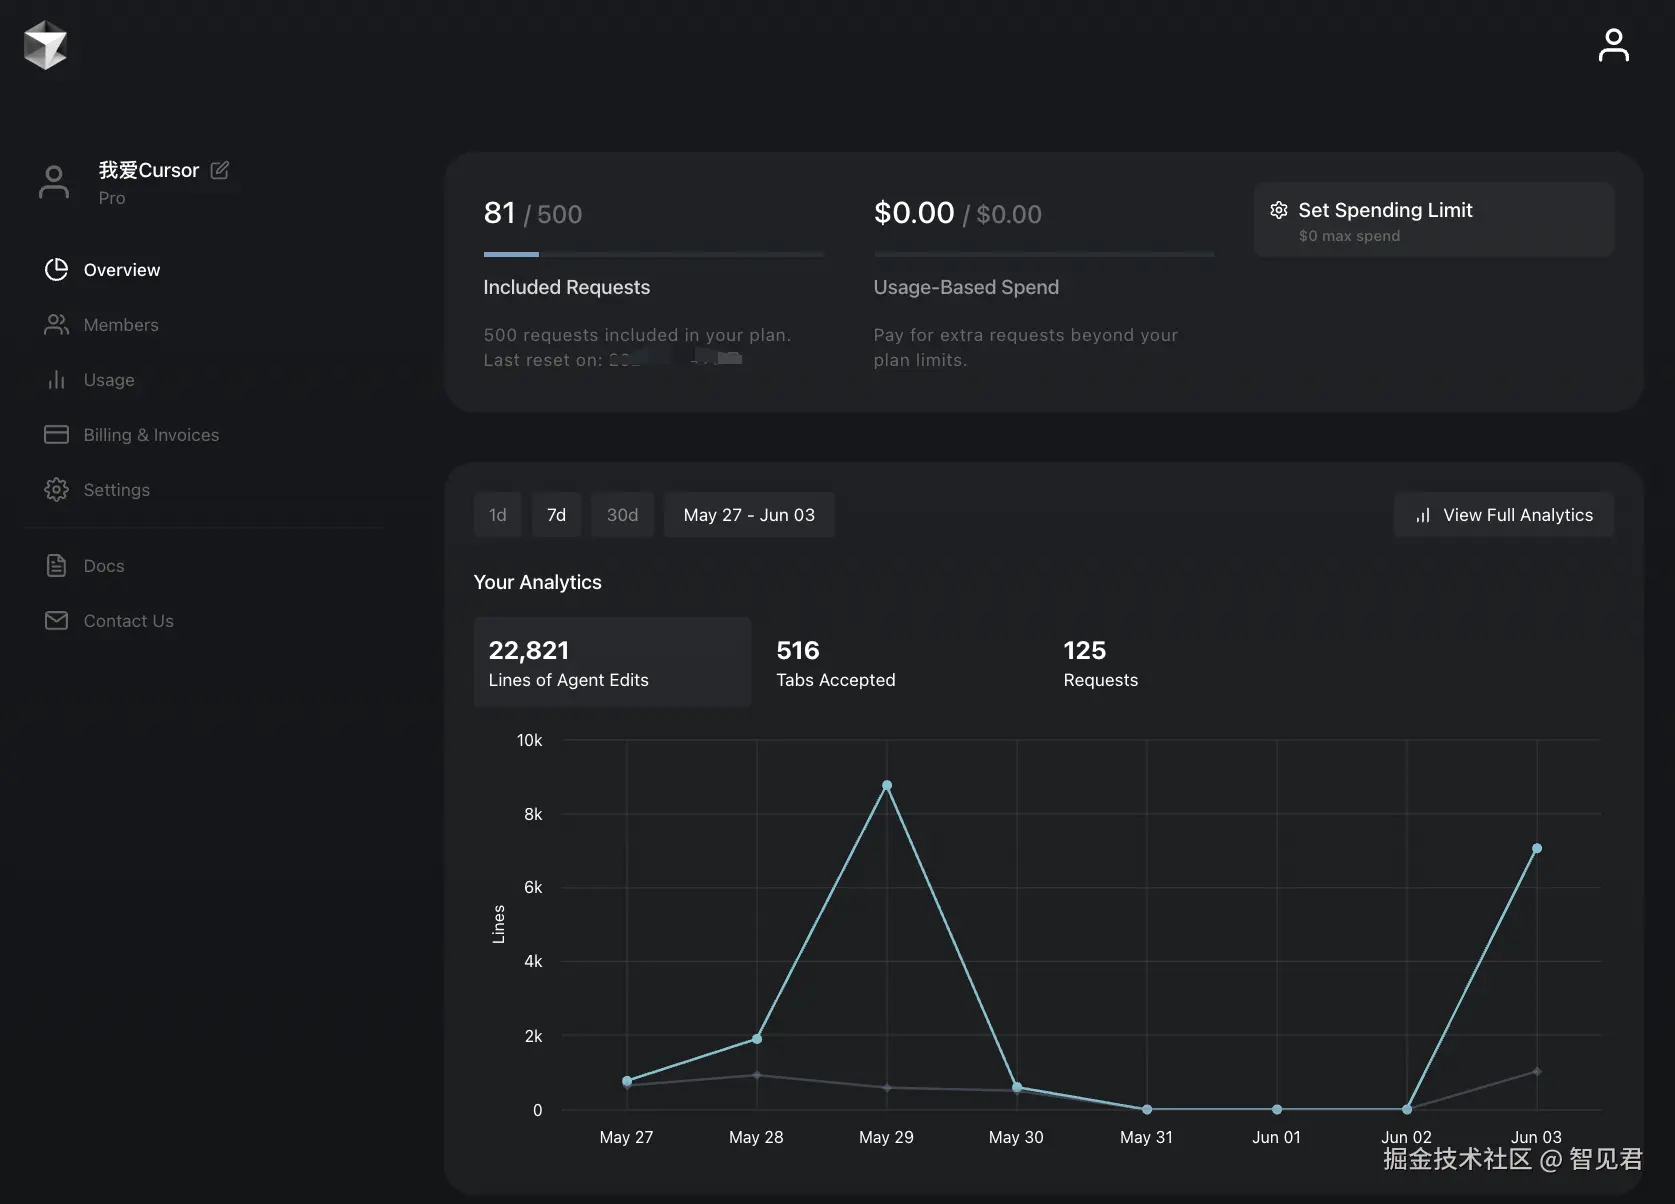
Task: Click the 我爱Cursor team name
Action: (x=149, y=170)
